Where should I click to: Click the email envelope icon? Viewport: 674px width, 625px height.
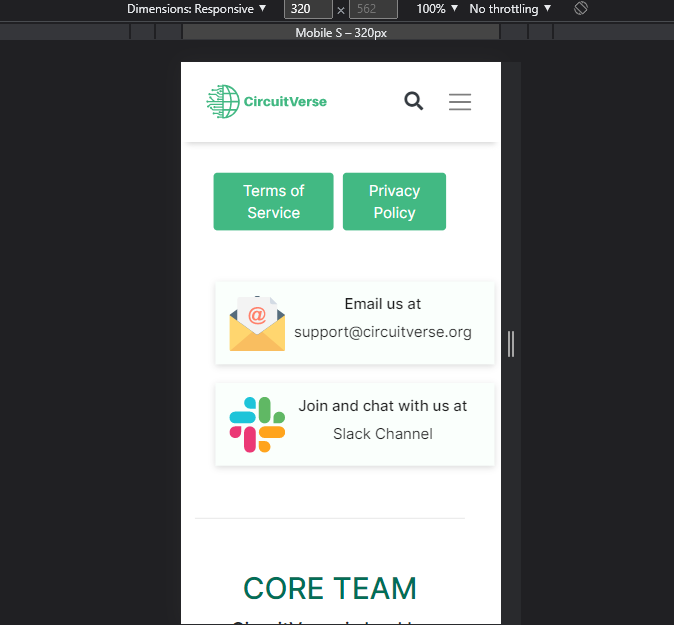click(x=257, y=323)
